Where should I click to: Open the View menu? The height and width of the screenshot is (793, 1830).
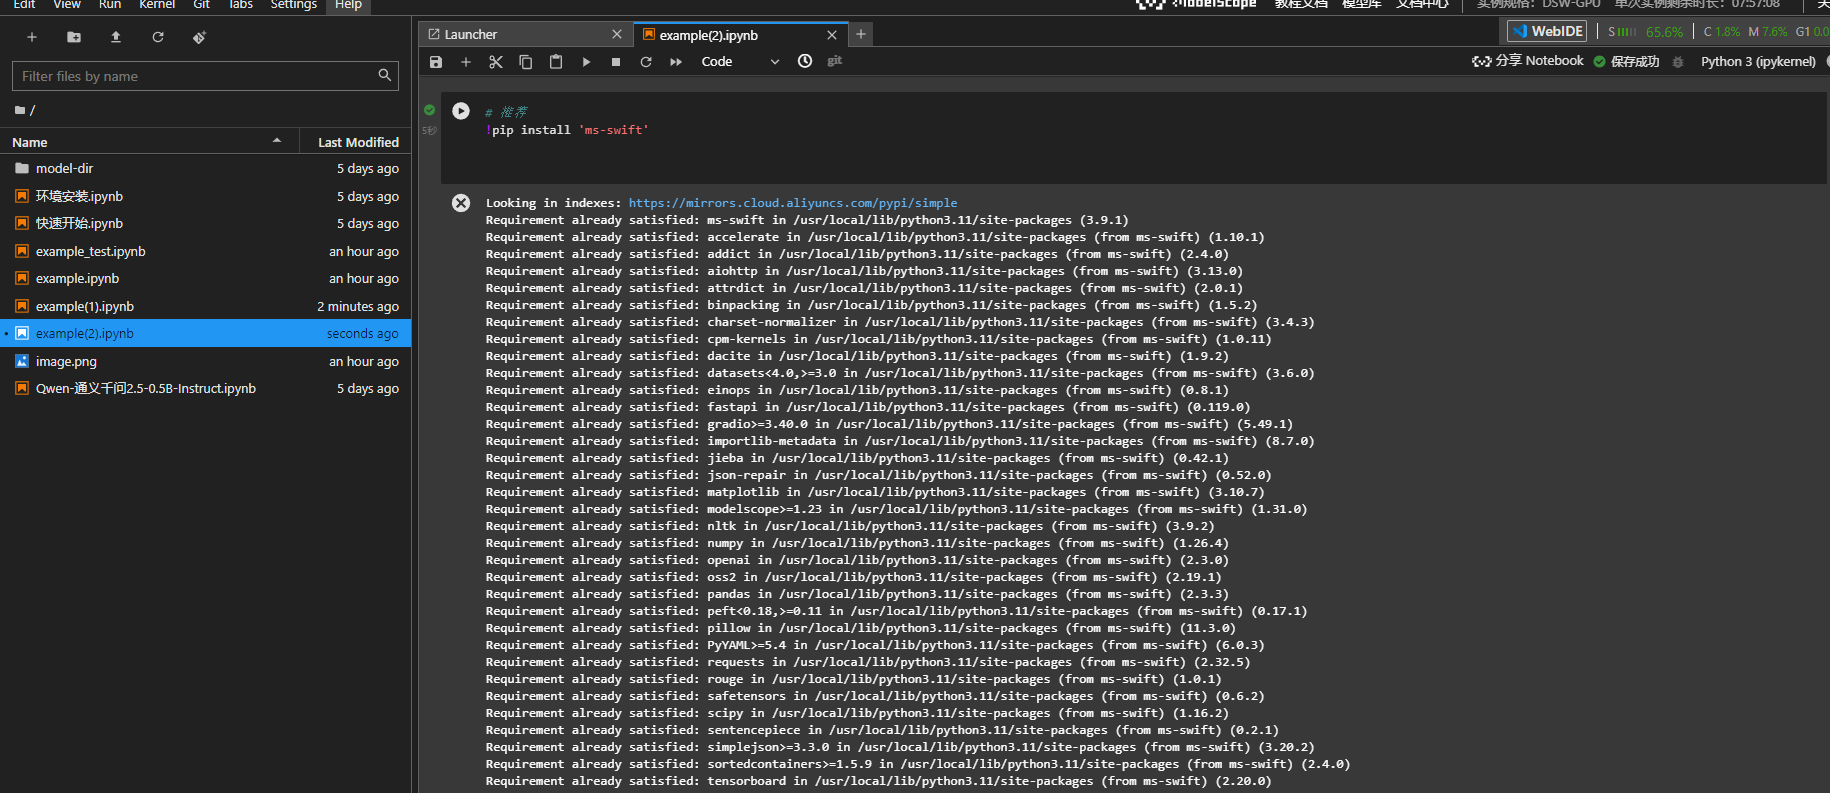[x=67, y=5]
